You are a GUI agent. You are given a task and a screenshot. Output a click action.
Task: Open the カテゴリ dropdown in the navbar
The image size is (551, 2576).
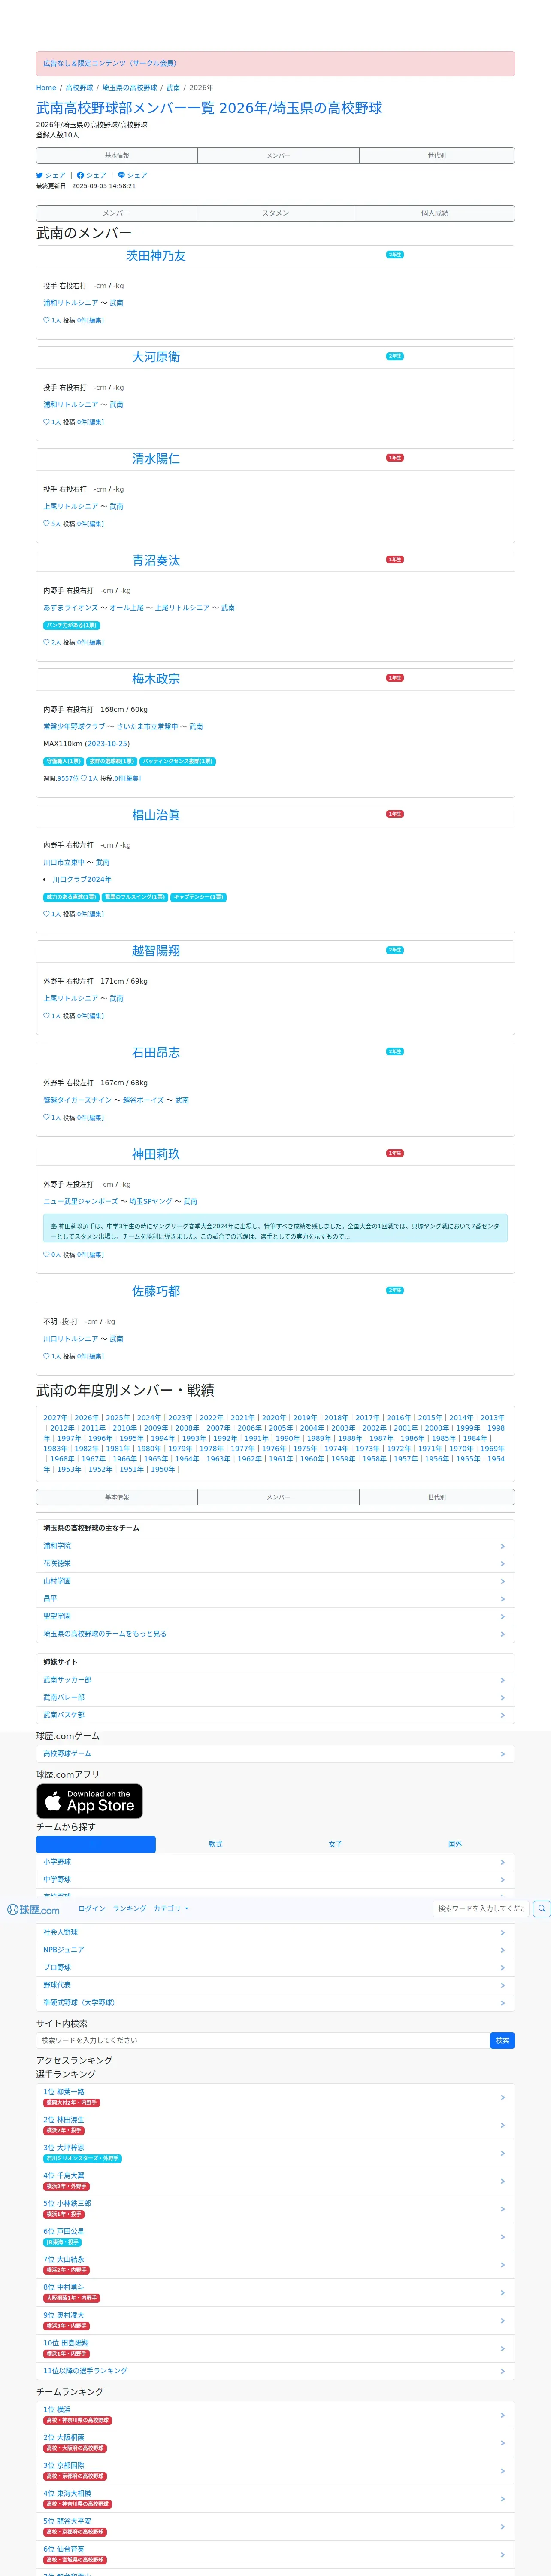pyautogui.click(x=170, y=1909)
